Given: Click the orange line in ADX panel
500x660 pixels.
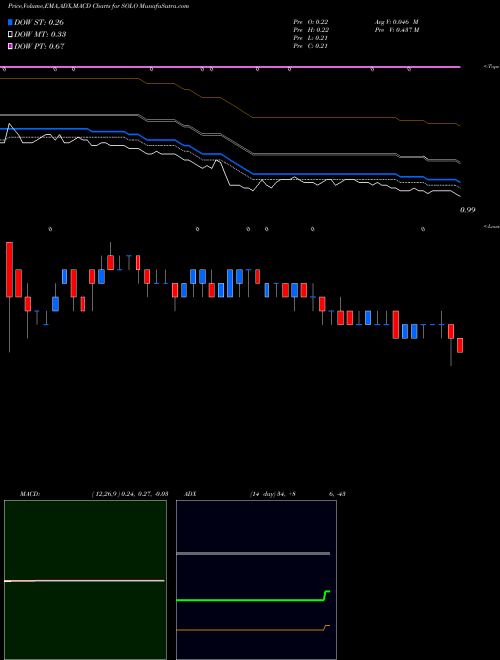Looking at the screenshot, I should tap(253, 630).
